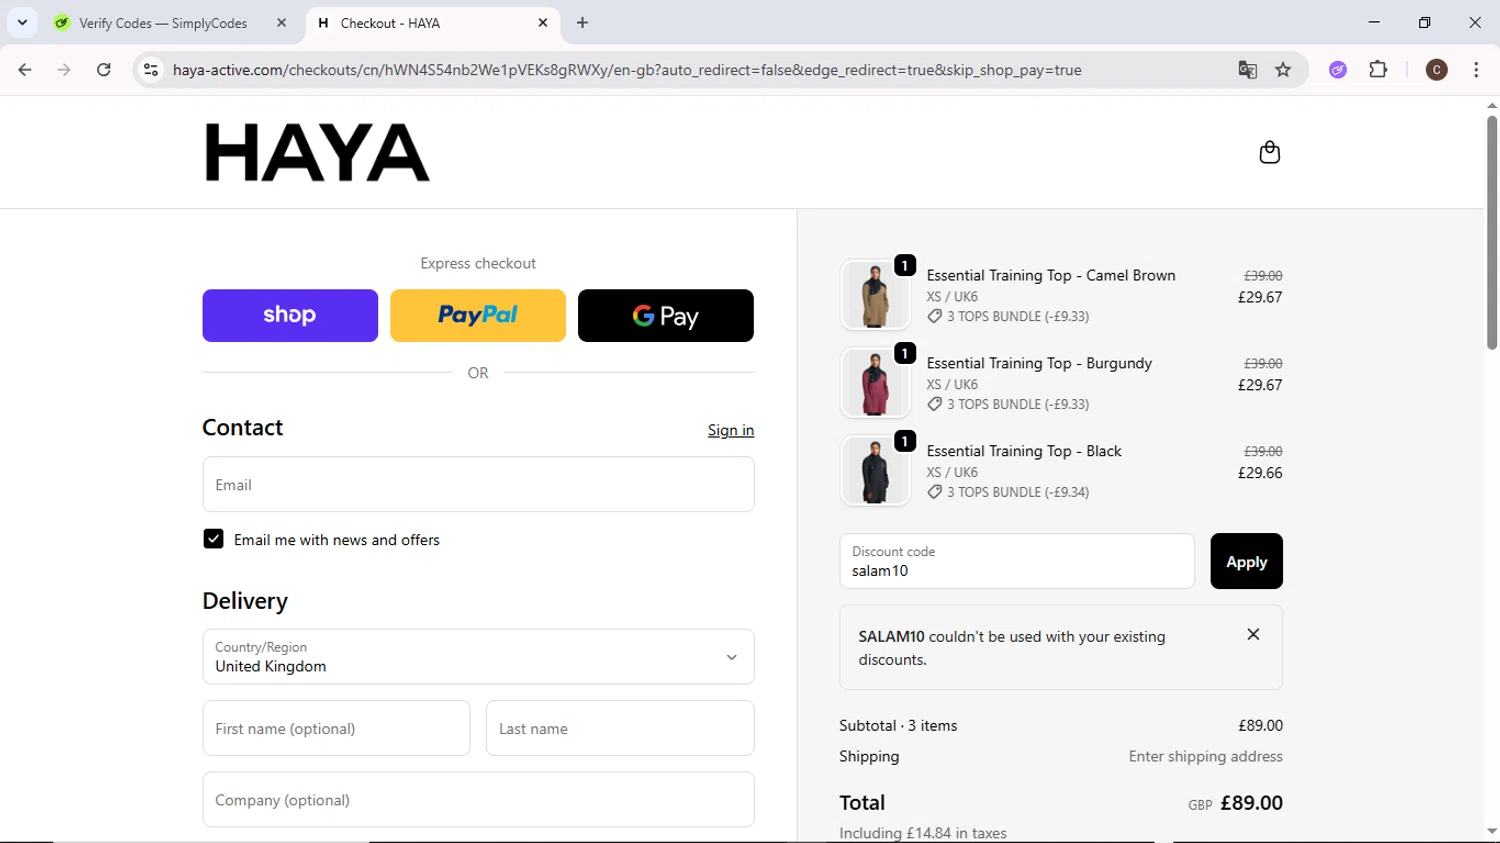Focus the Email input field

[478, 484]
